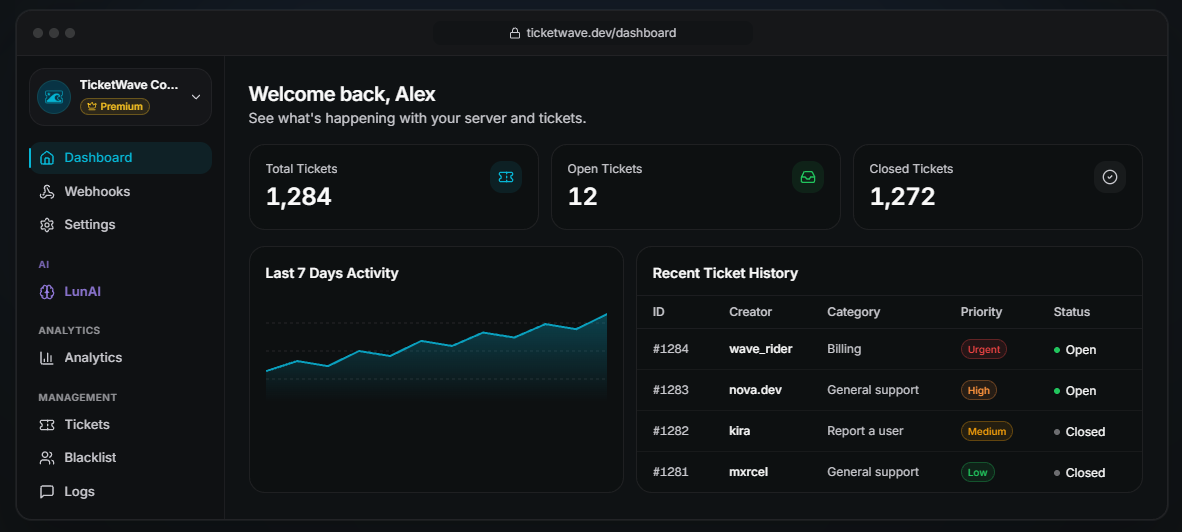1182x532 pixels.
Task: Click the Status column header
Action: [x=1072, y=312]
